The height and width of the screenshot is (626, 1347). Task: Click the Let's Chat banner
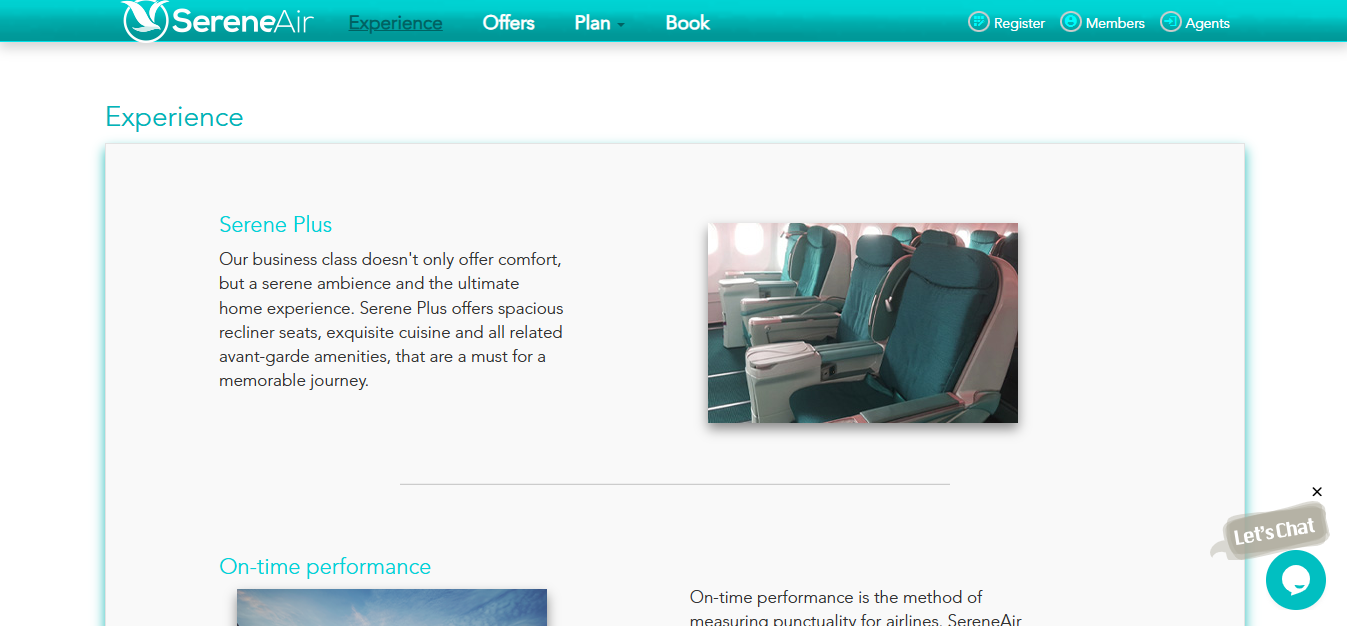tap(1270, 531)
